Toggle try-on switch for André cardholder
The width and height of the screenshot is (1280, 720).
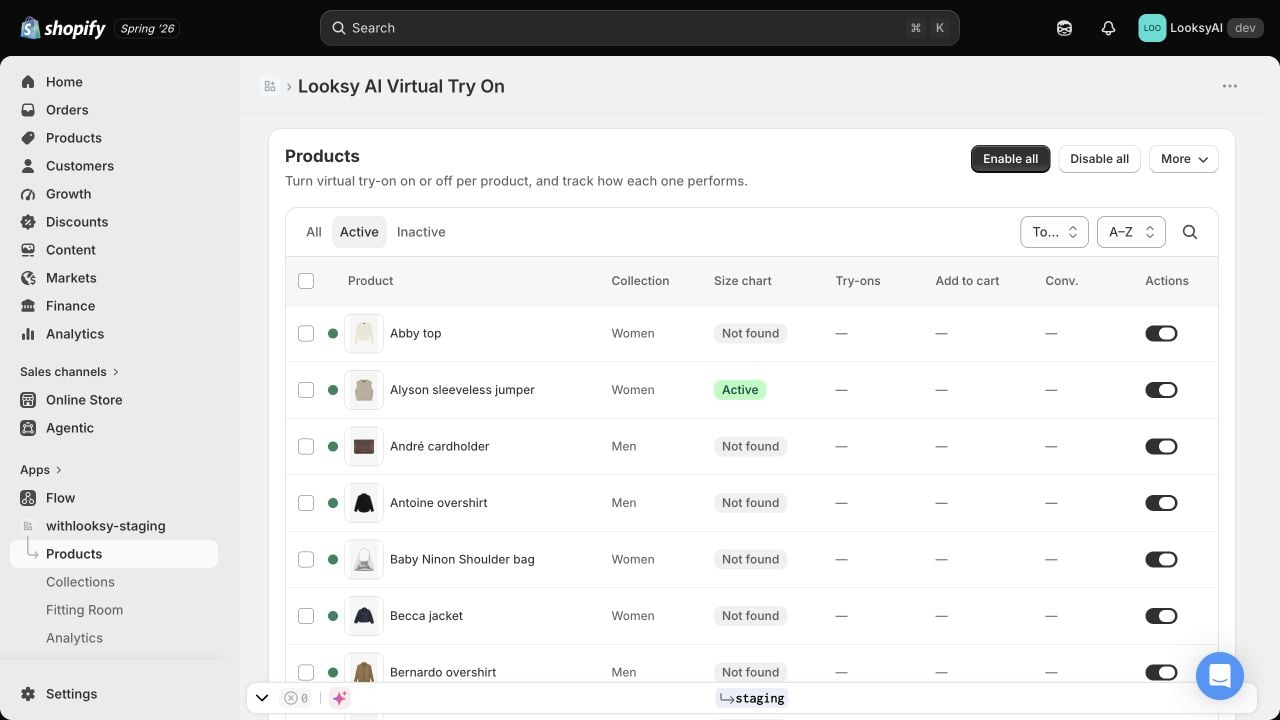pos(1161,446)
